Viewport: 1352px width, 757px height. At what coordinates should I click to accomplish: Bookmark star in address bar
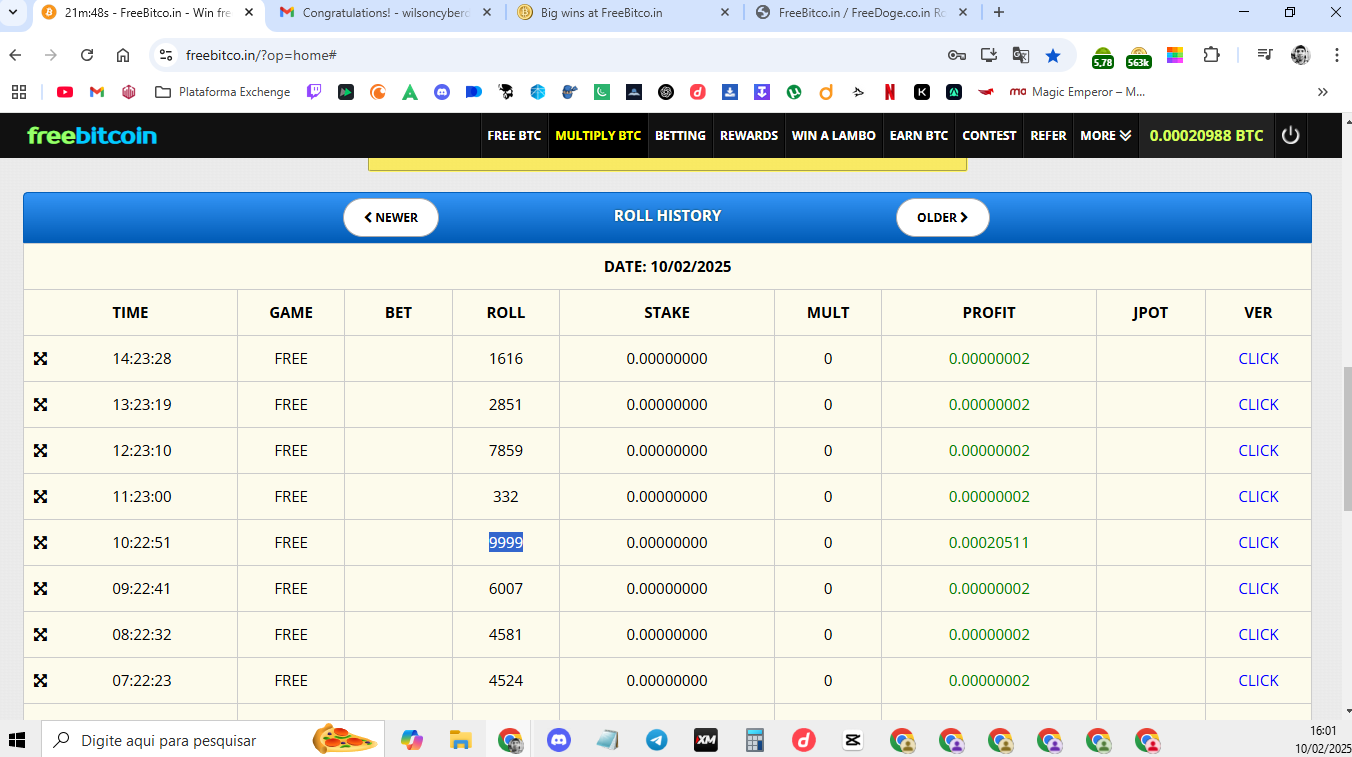click(x=1053, y=55)
